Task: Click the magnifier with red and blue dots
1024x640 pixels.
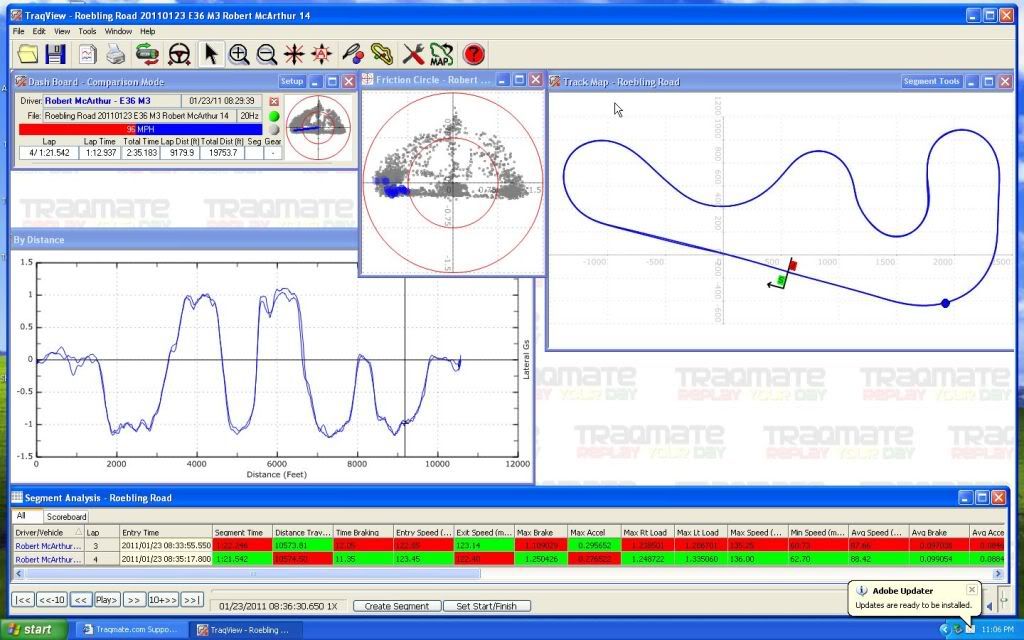Action: click(353, 54)
